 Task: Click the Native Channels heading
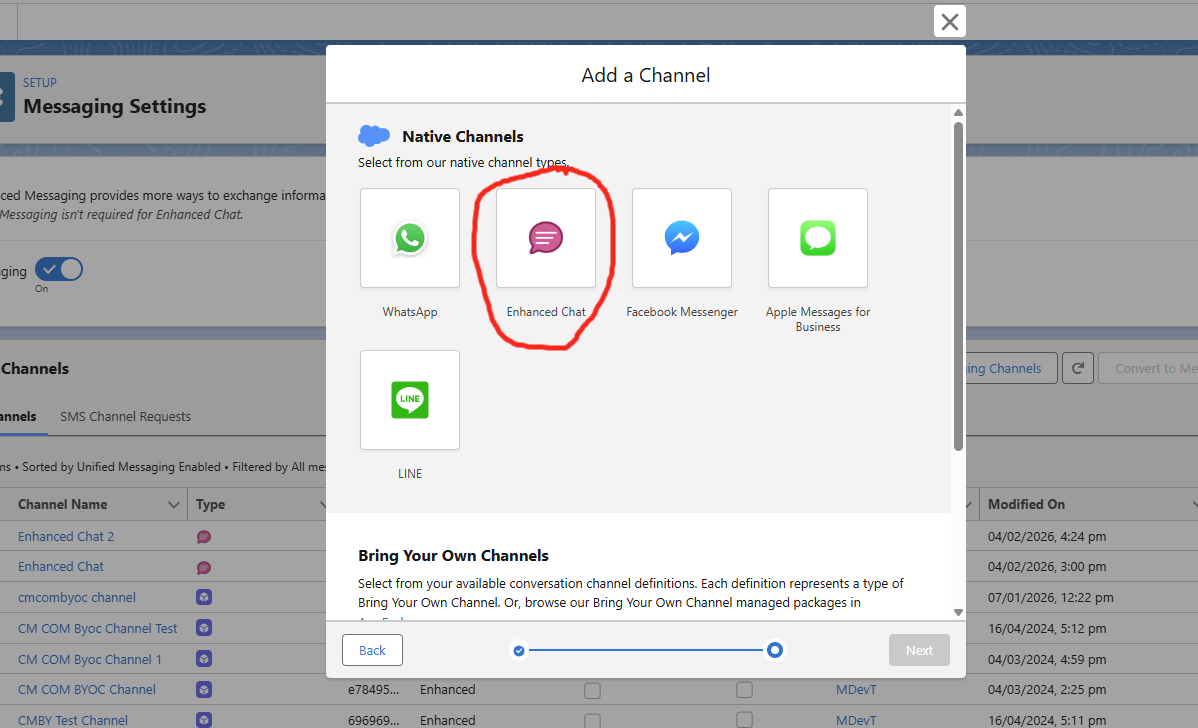click(x=462, y=137)
